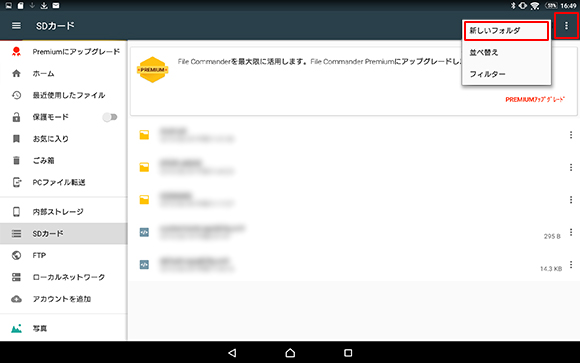The height and width of the screenshot is (363, 580).
Task: Tap the cloud add-account icon
Action: click(16, 299)
